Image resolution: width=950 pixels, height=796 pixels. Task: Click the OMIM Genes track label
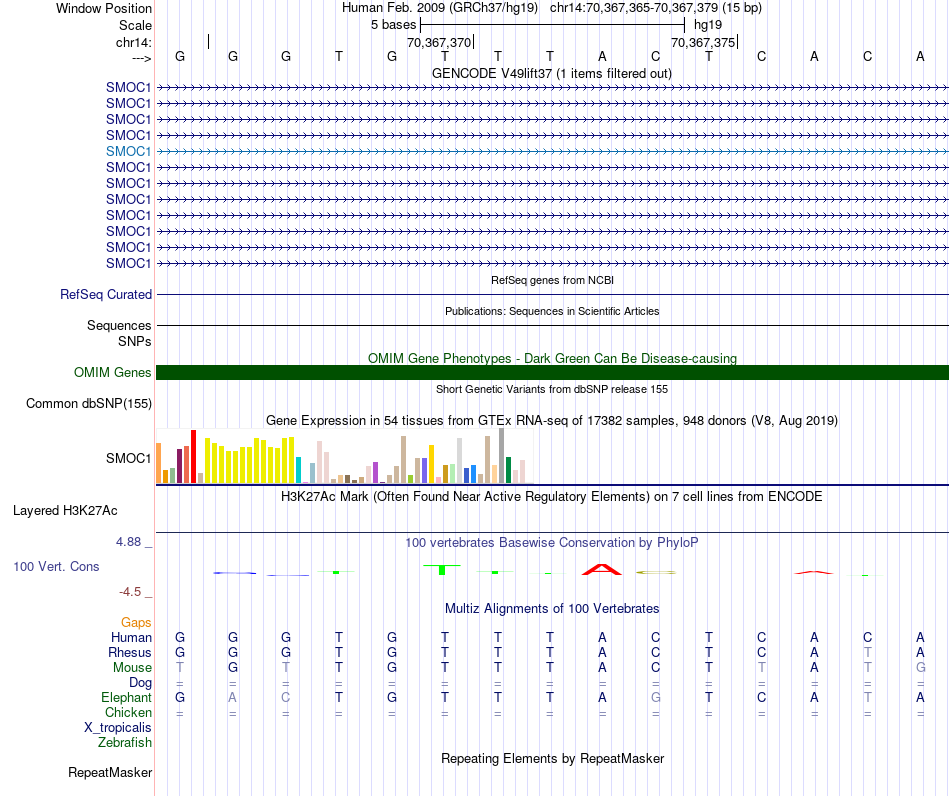(113, 373)
